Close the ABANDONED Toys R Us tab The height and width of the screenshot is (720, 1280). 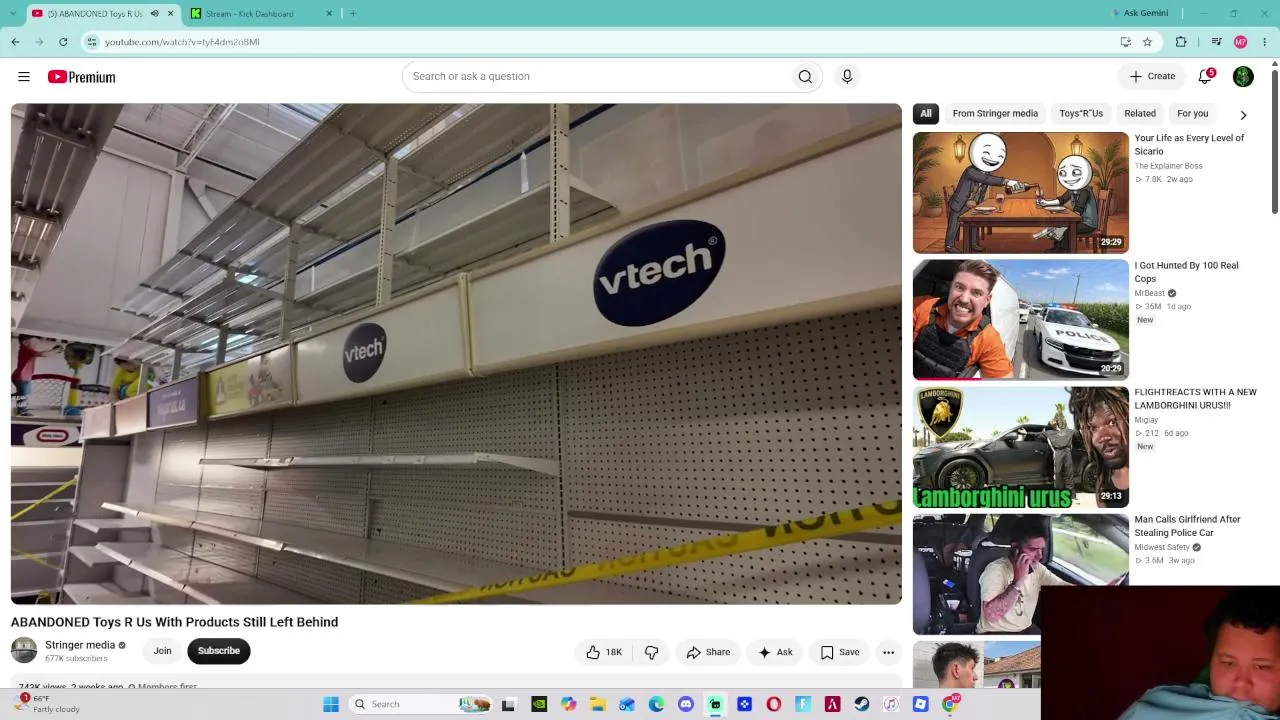(170, 13)
